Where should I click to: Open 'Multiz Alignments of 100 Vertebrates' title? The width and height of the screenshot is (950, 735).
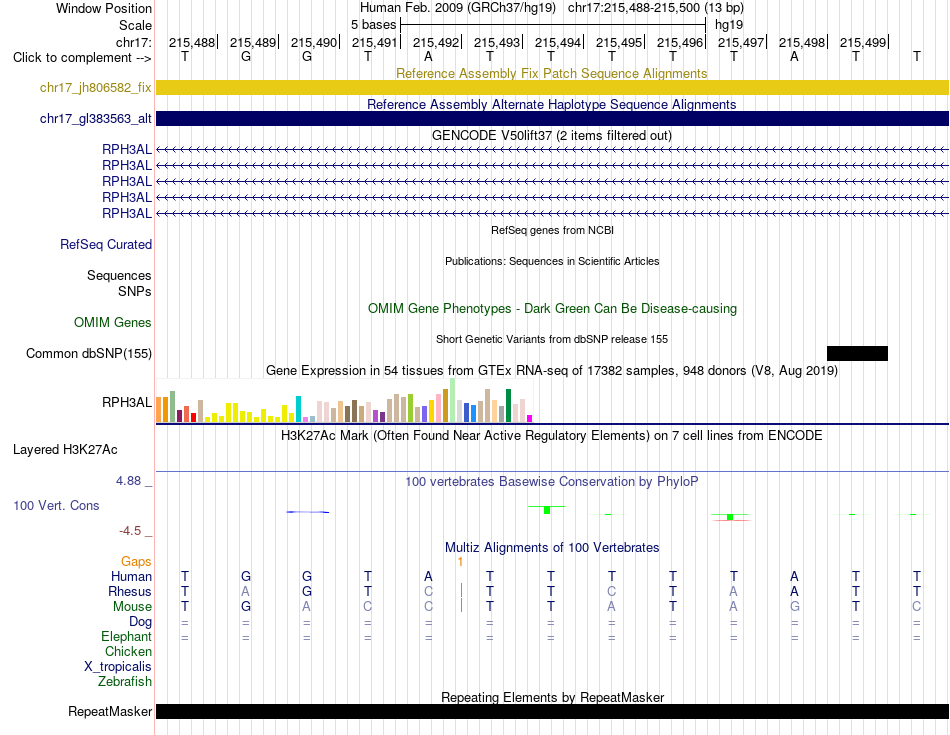coord(552,548)
